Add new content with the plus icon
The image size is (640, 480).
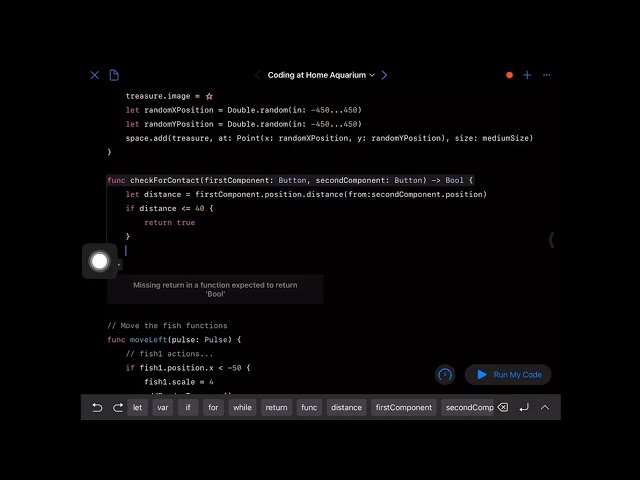(527, 75)
